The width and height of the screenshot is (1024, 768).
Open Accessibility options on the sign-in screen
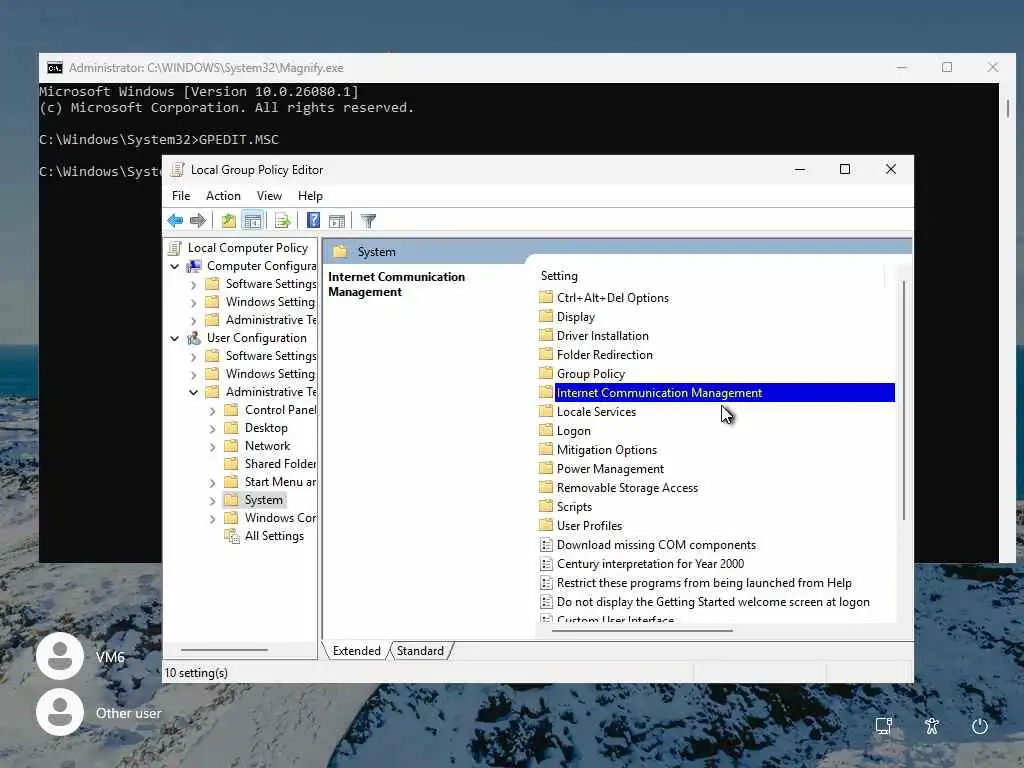click(932, 726)
